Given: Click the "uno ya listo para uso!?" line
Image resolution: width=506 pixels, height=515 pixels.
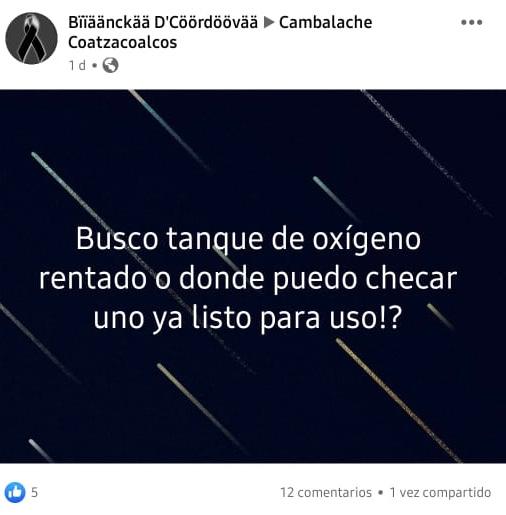Looking at the screenshot, I should pos(247,318).
